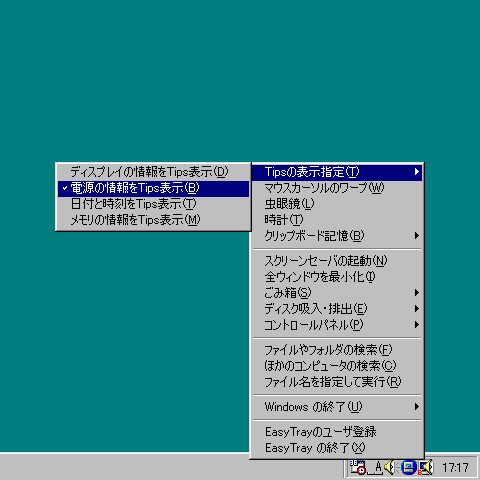Click the task scheduler calendar-clock tray icon

click(357, 467)
